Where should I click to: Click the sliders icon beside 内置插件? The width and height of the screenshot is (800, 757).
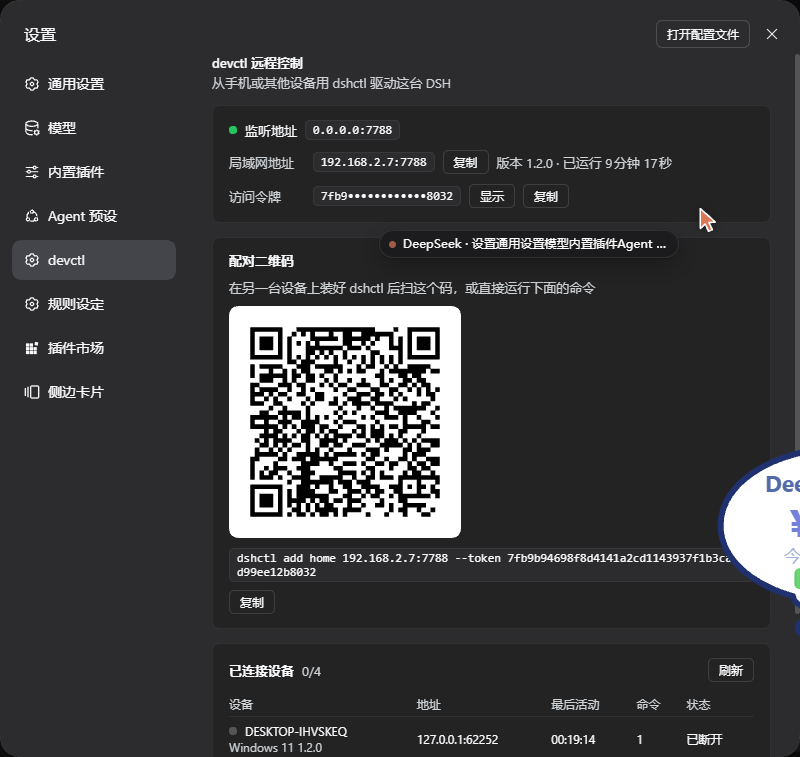coord(32,172)
